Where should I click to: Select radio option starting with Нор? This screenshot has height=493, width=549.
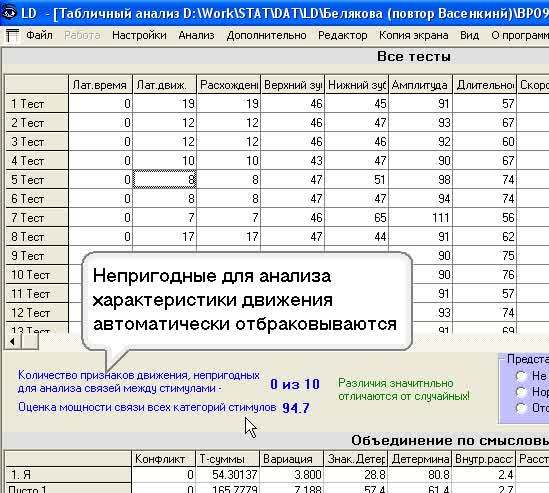click(x=521, y=391)
